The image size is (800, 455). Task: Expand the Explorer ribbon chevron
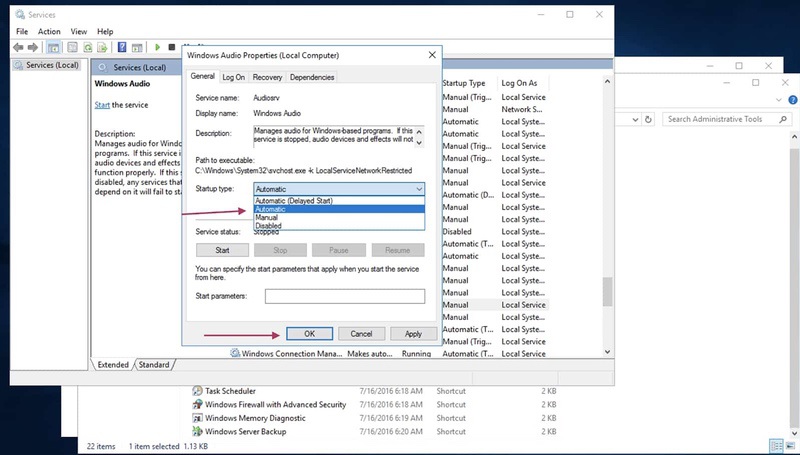click(779, 100)
